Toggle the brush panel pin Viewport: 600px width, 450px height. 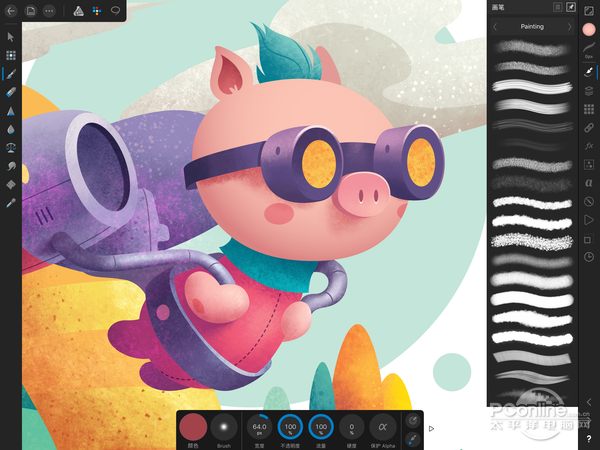click(571, 7)
